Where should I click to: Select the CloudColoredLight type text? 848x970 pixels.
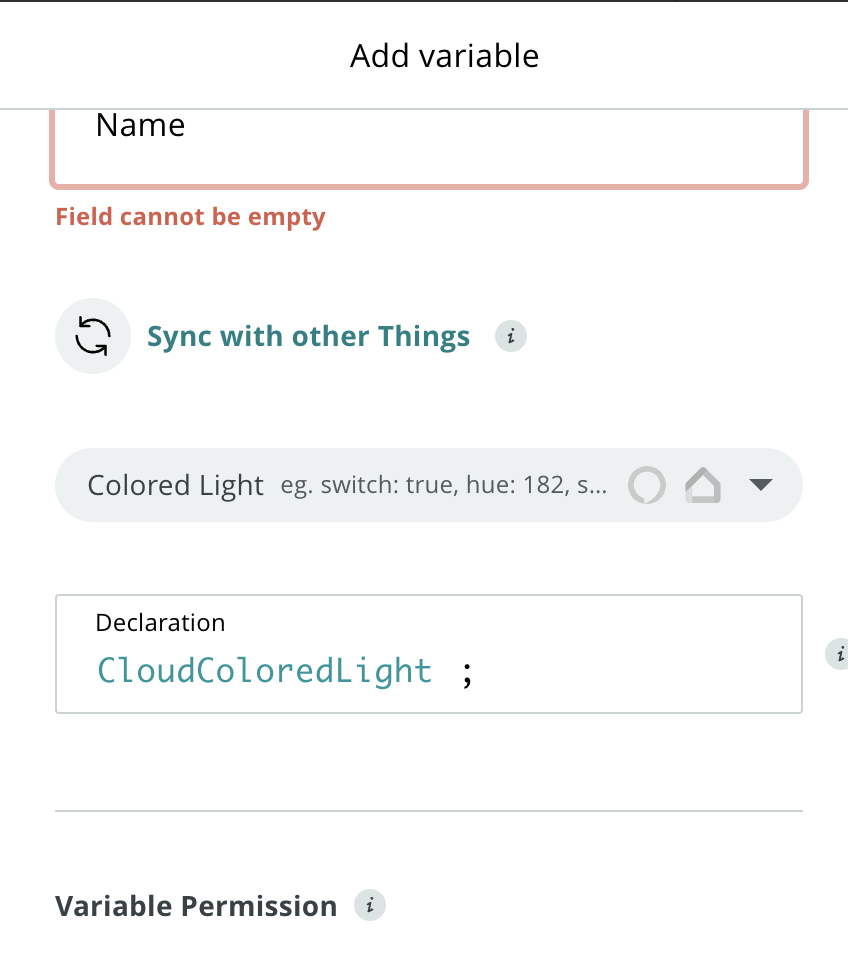[264, 670]
